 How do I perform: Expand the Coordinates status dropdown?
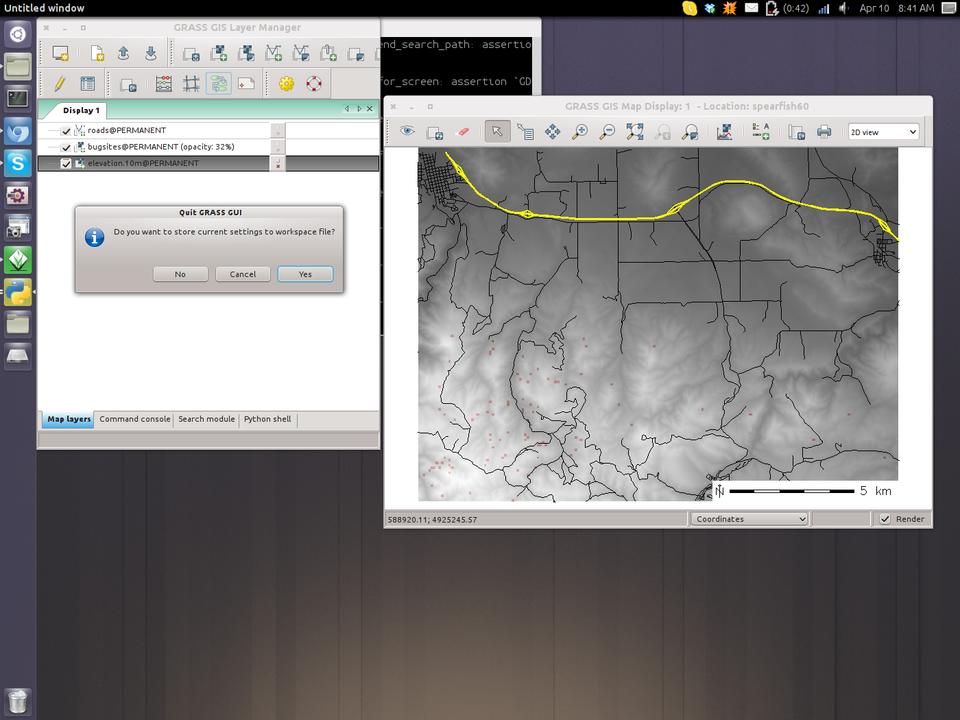pyautogui.click(x=749, y=519)
